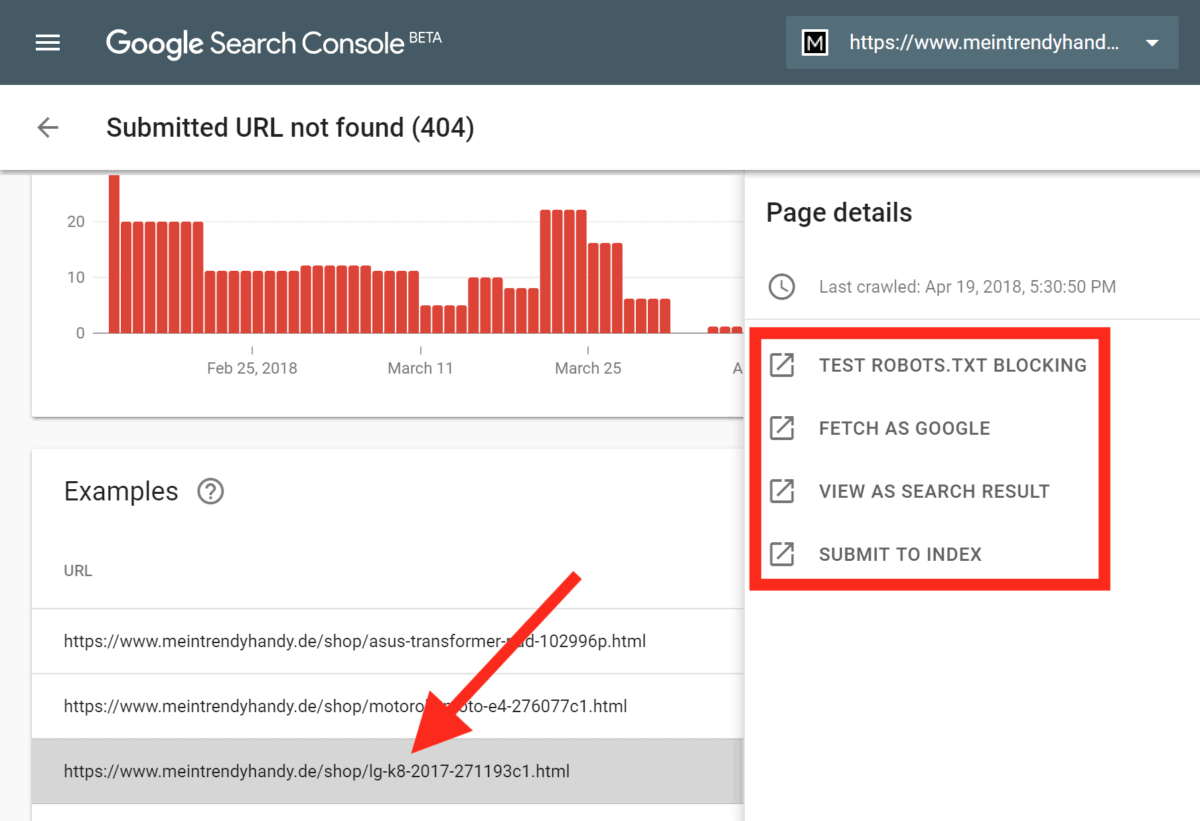Click the 'Last crawled: Apr 19, 2018' text
1200x821 pixels.
pyautogui.click(x=967, y=287)
